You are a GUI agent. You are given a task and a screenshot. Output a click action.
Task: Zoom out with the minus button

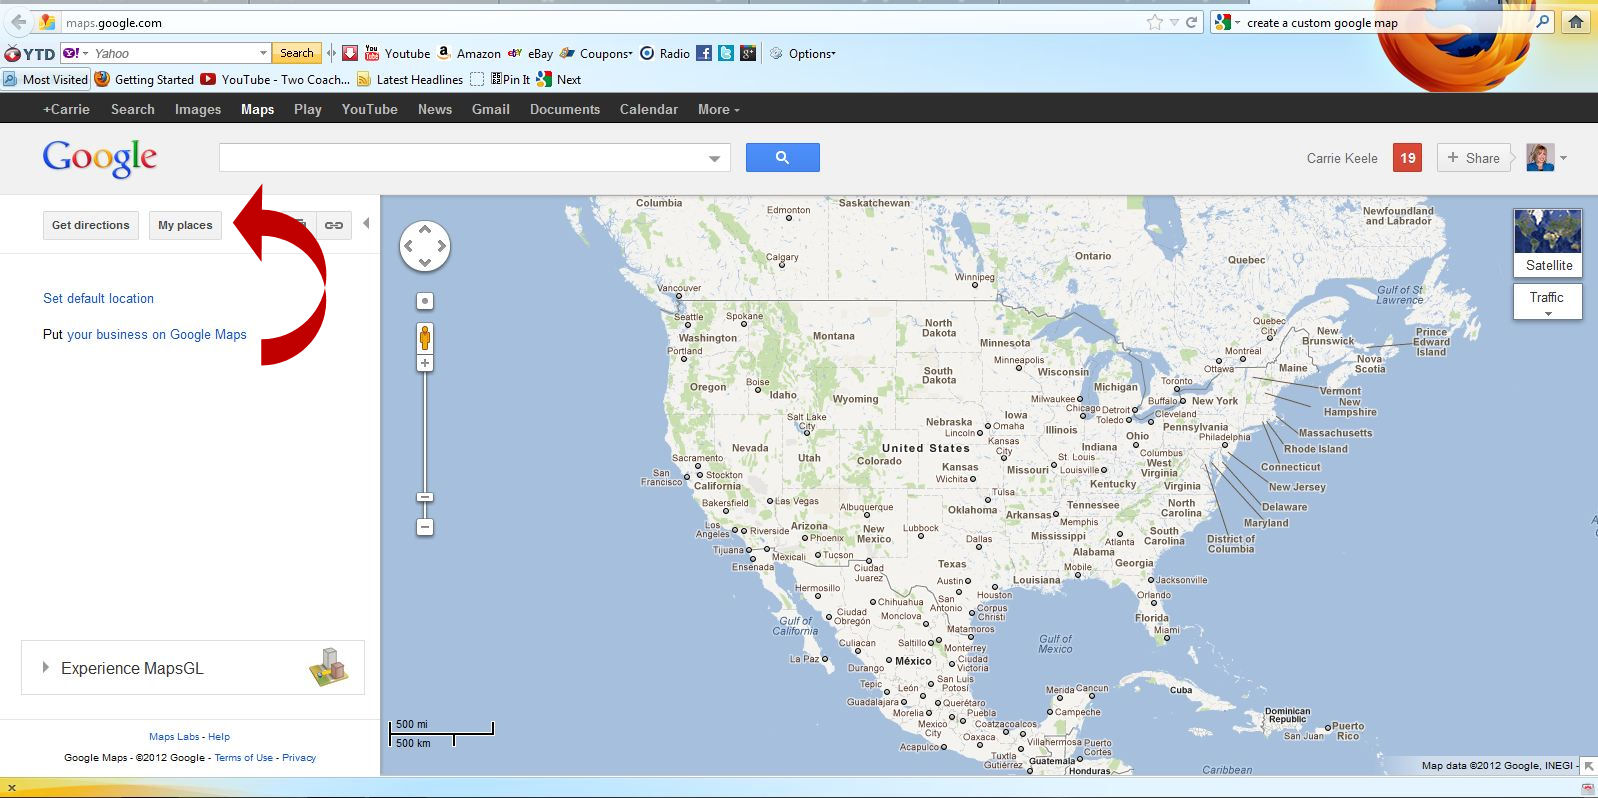425,527
